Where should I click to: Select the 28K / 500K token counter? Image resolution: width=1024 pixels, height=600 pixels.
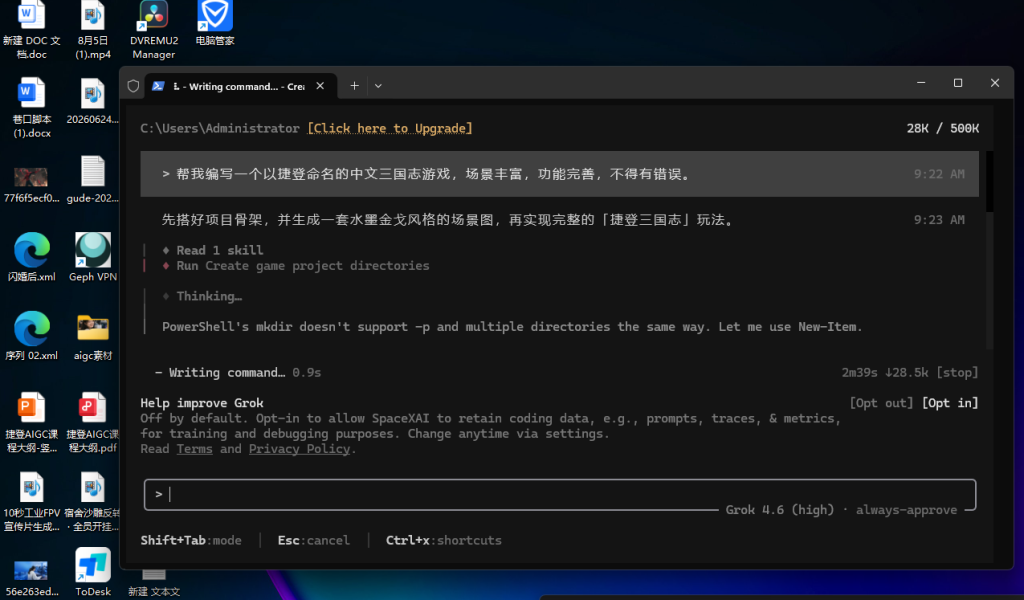click(942, 129)
